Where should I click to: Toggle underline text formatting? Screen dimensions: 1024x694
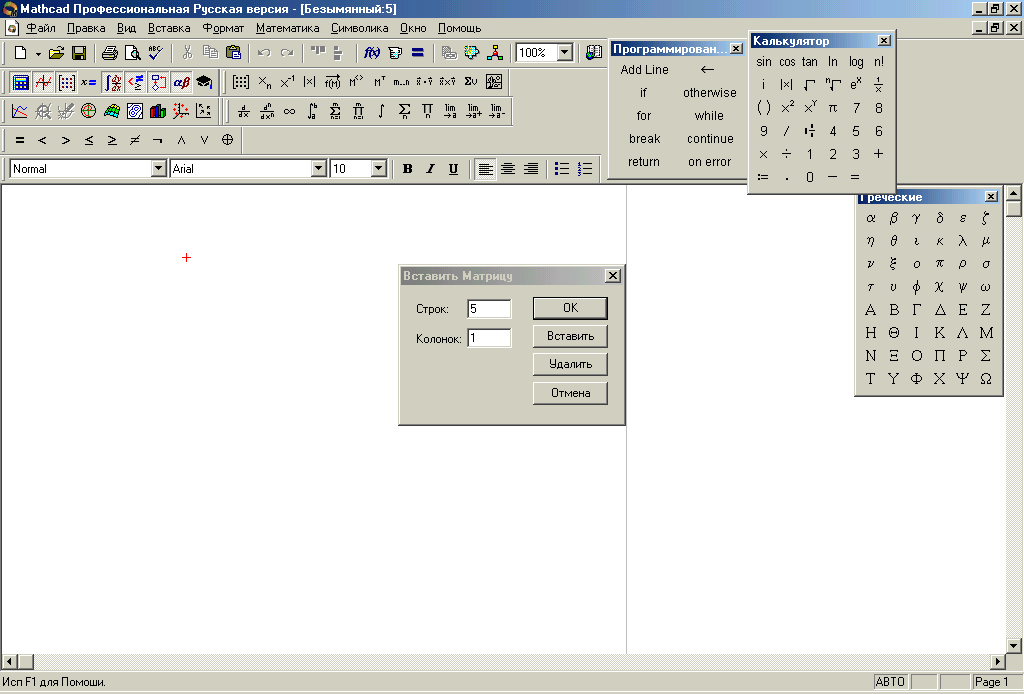pos(453,169)
